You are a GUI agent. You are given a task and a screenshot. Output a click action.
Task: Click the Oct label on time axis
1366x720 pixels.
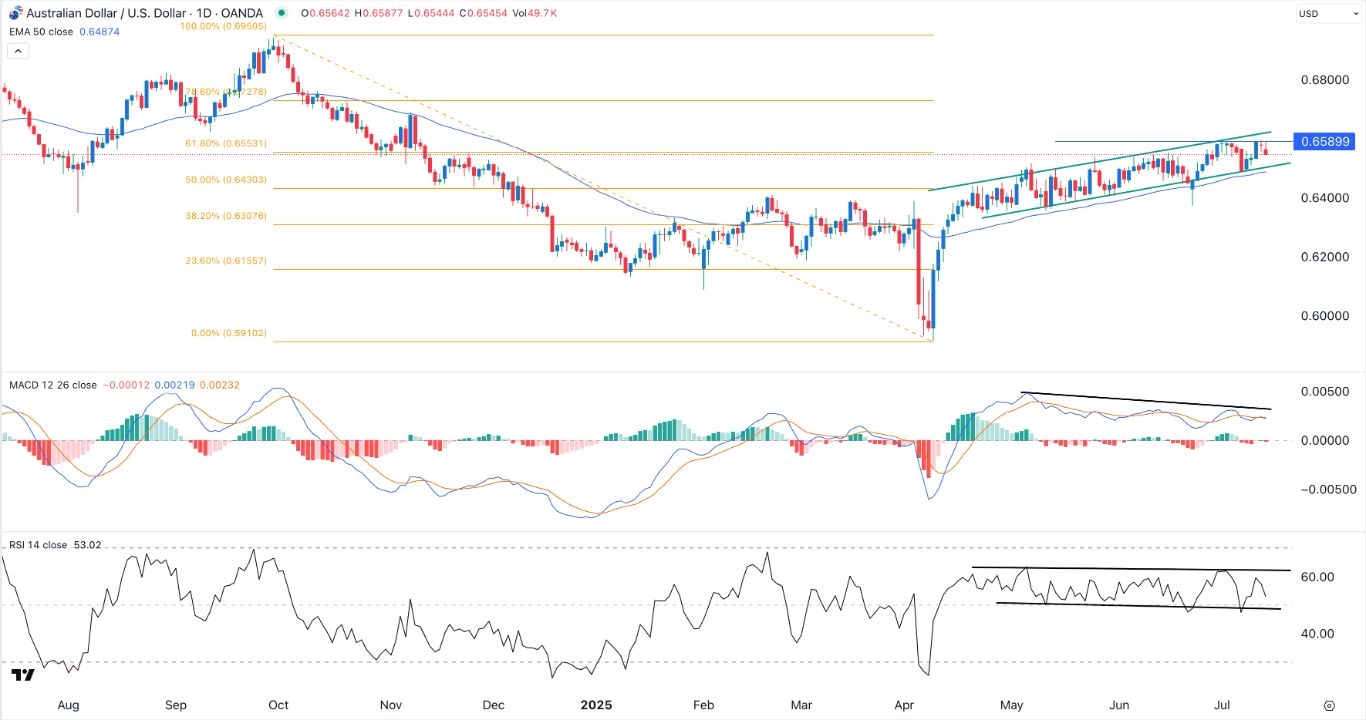(x=281, y=705)
